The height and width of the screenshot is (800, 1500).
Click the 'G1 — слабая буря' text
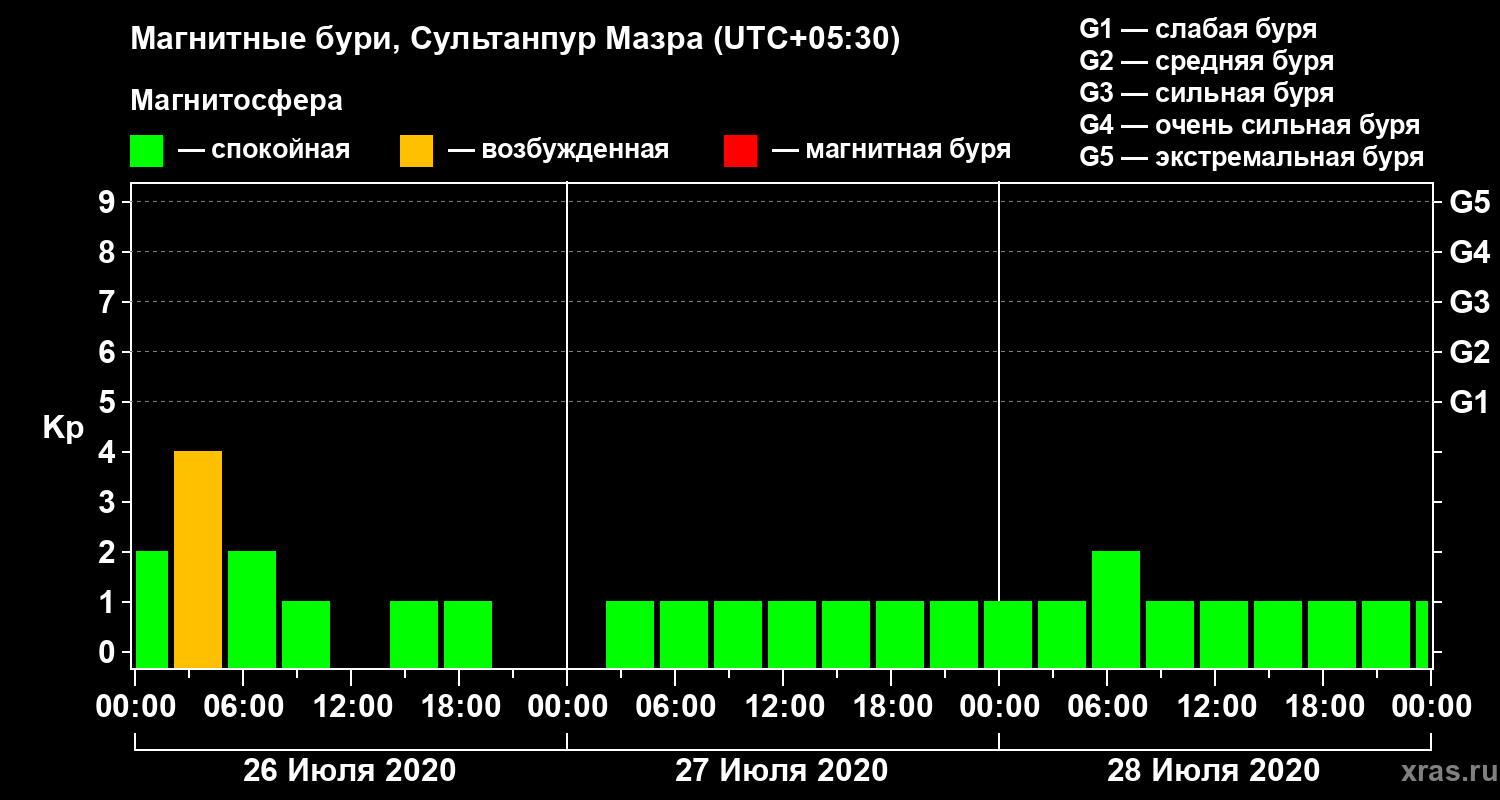tap(1198, 28)
